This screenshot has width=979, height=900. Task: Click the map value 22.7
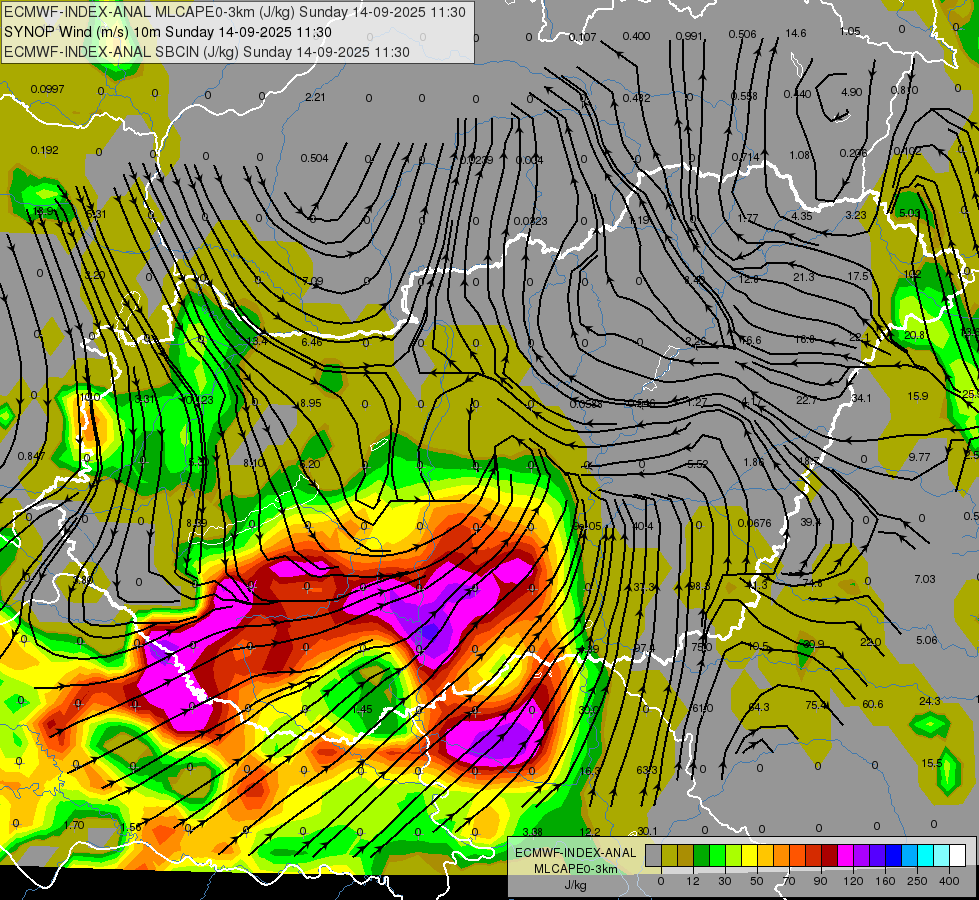806,400
